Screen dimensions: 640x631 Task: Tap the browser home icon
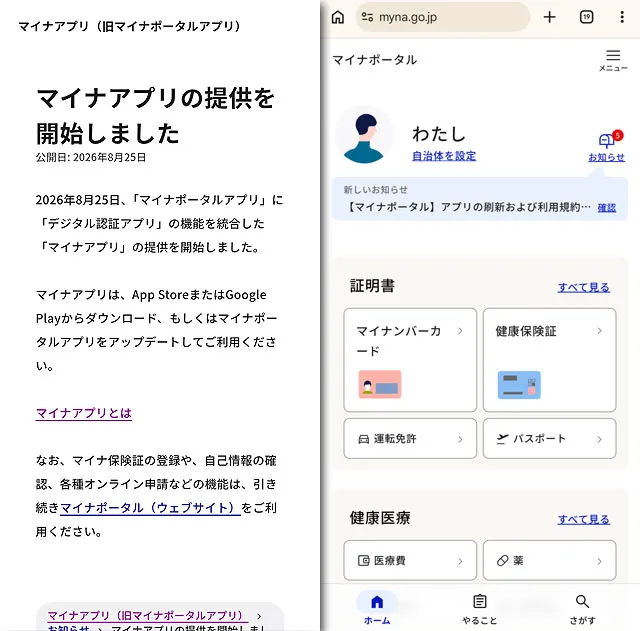pos(338,17)
